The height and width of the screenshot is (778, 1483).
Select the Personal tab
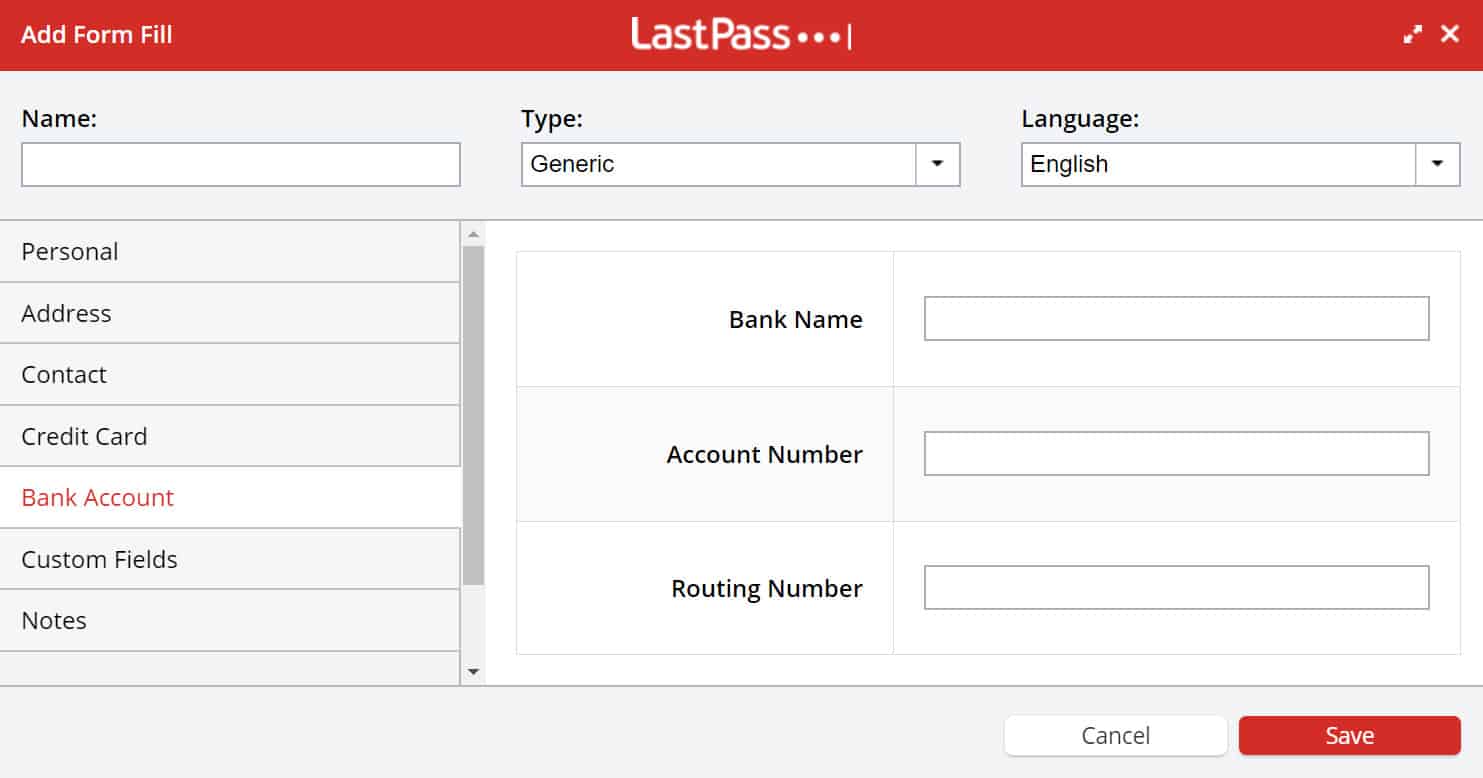[230, 252]
